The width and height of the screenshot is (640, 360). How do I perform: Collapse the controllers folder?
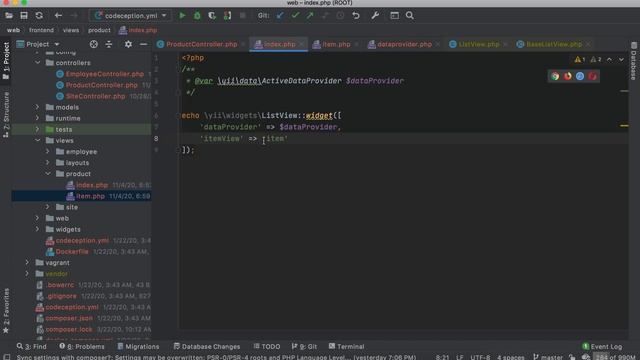click(38, 63)
